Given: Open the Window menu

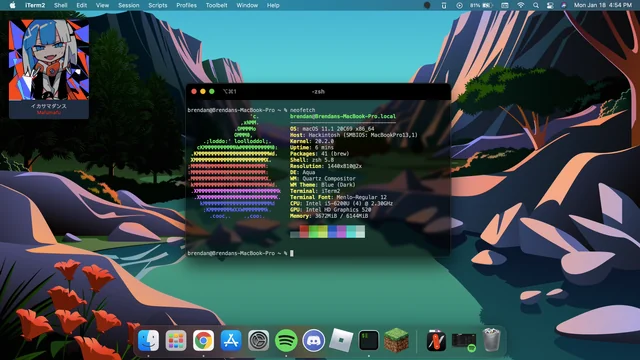Looking at the screenshot, I should [247, 5].
